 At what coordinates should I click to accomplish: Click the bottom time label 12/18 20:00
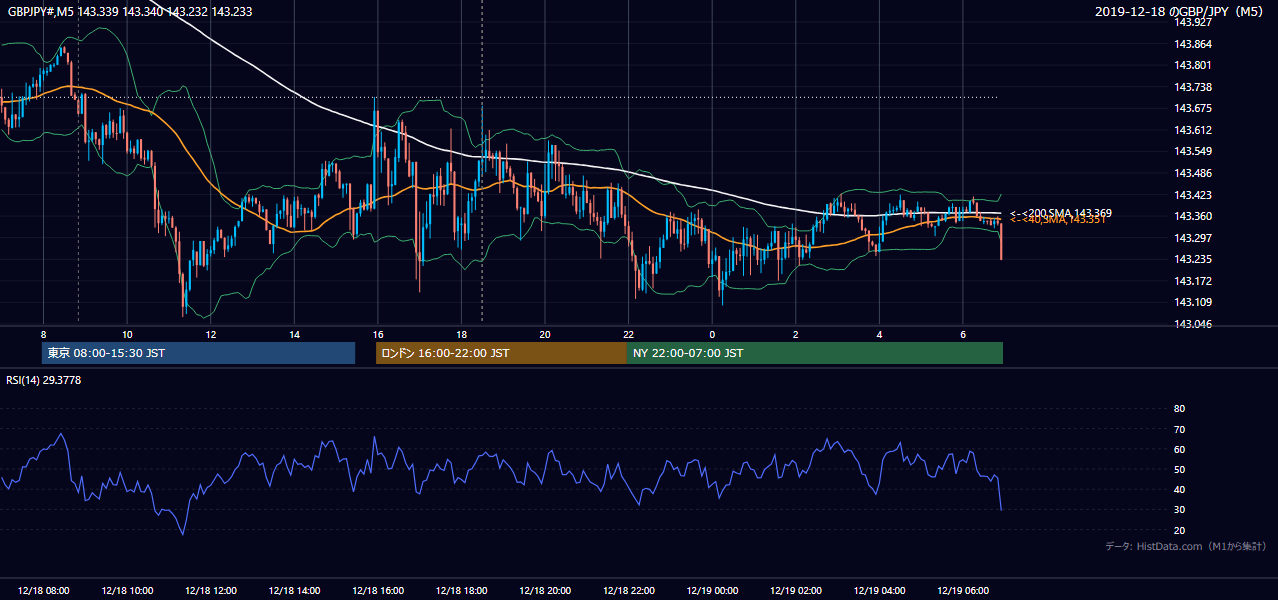coord(545,591)
